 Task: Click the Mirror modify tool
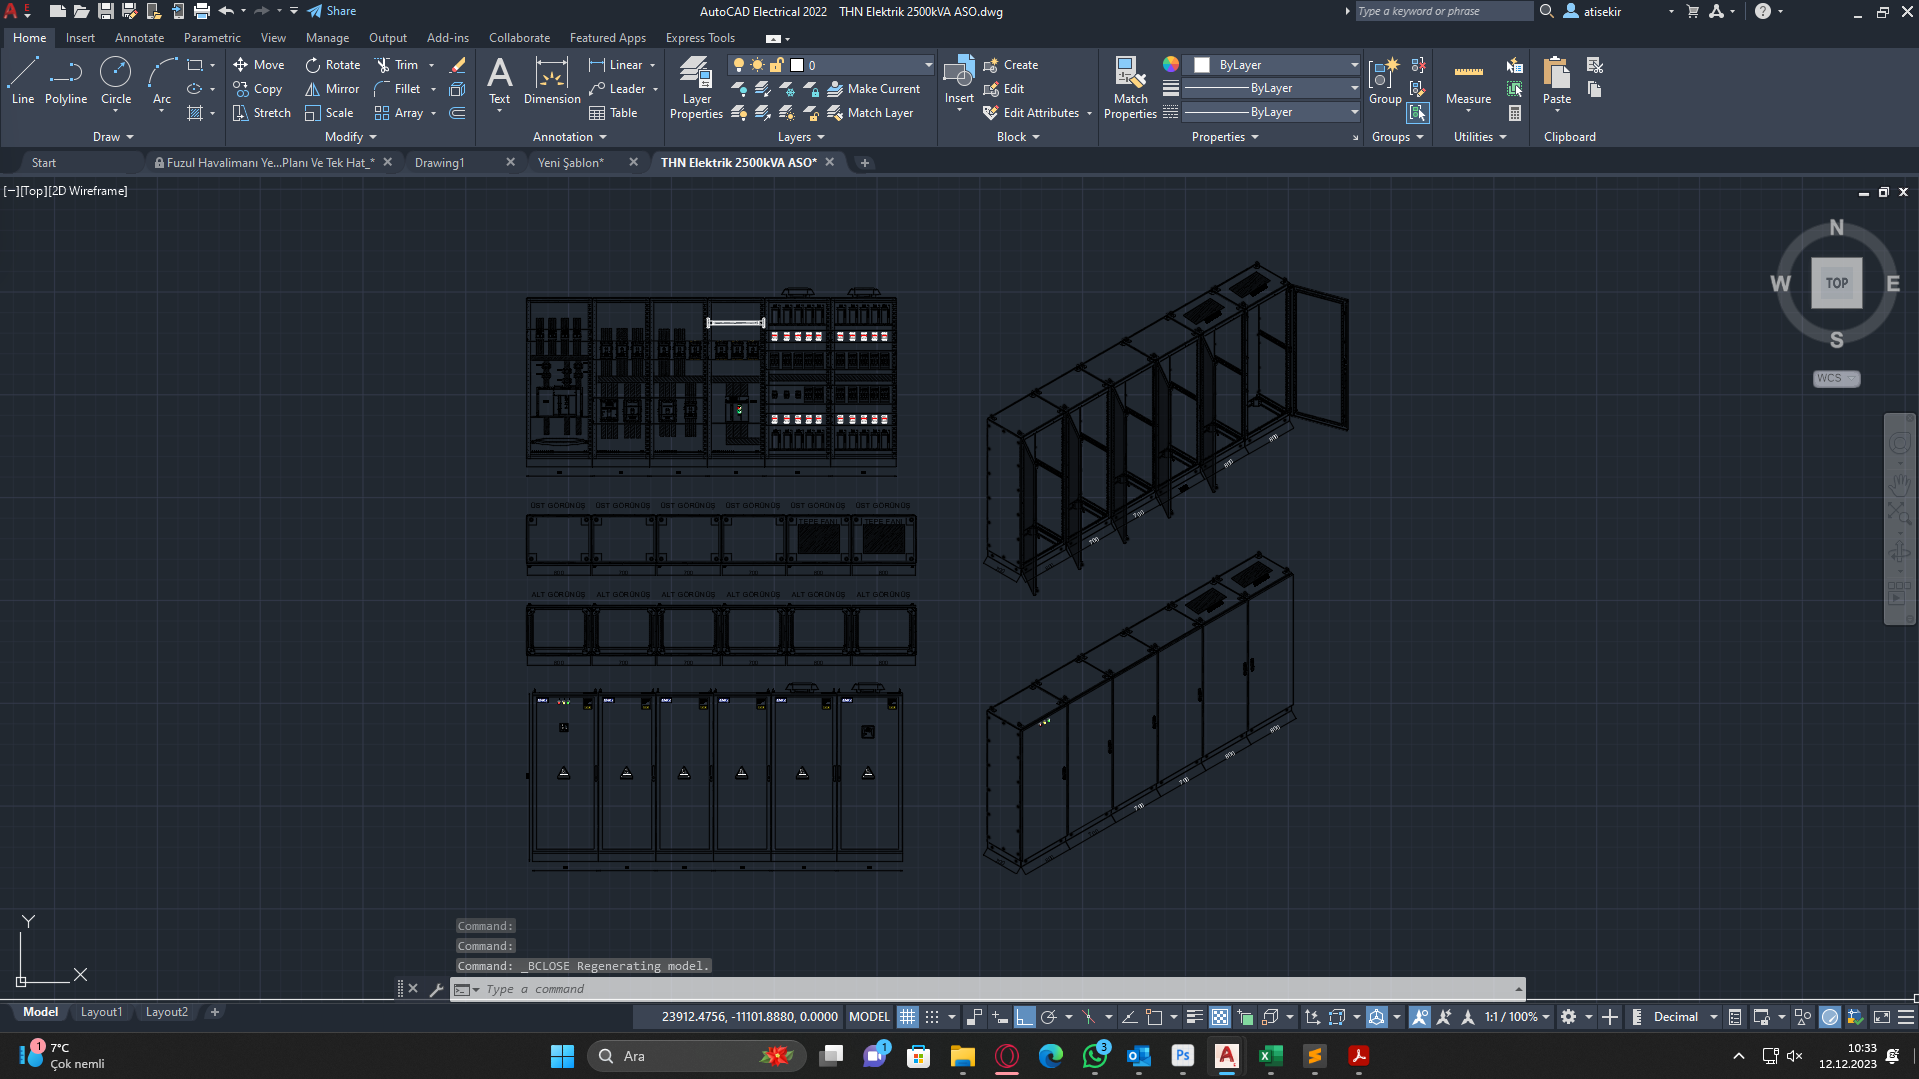(x=332, y=89)
